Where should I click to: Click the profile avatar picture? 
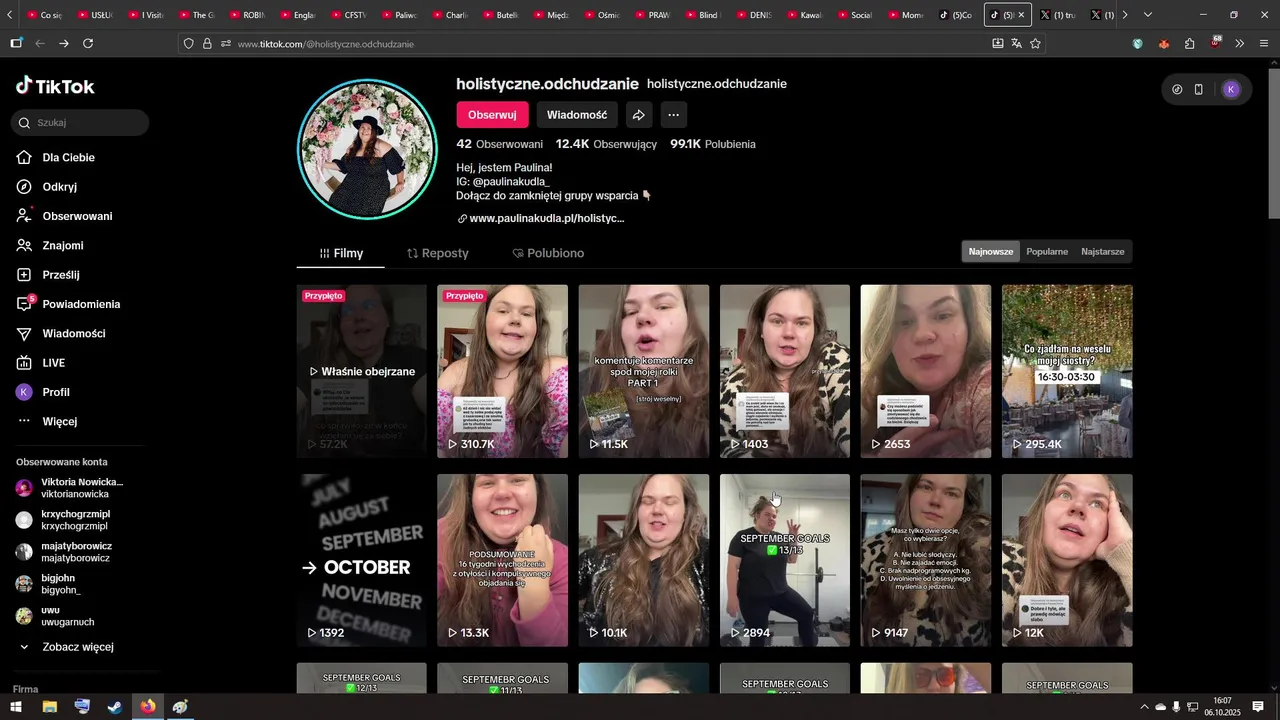368,149
